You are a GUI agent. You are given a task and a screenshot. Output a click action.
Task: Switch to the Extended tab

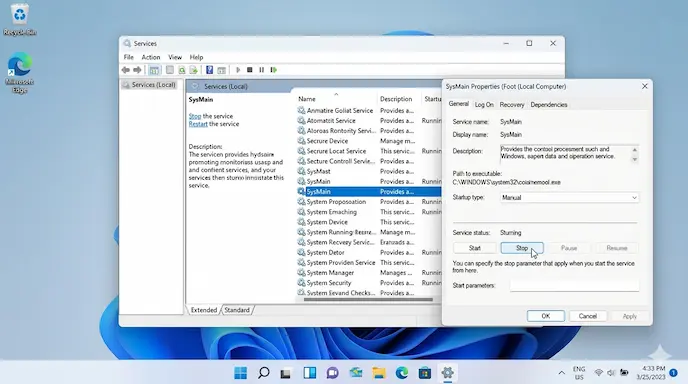tap(204, 310)
